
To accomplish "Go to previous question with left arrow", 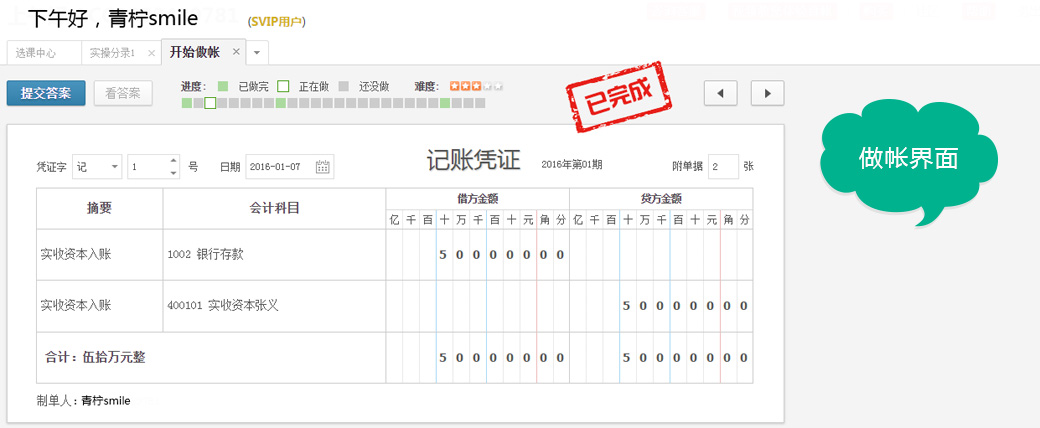I will pos(720,94).
